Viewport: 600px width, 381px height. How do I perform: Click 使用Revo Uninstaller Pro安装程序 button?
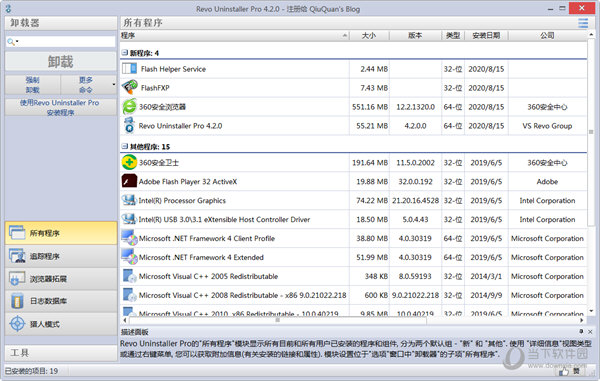coord(61,107)
